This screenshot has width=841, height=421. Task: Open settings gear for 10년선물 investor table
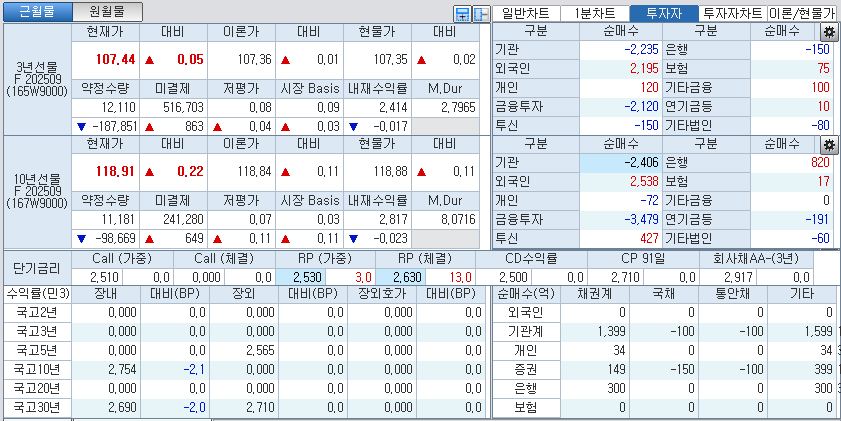(829, 144)
